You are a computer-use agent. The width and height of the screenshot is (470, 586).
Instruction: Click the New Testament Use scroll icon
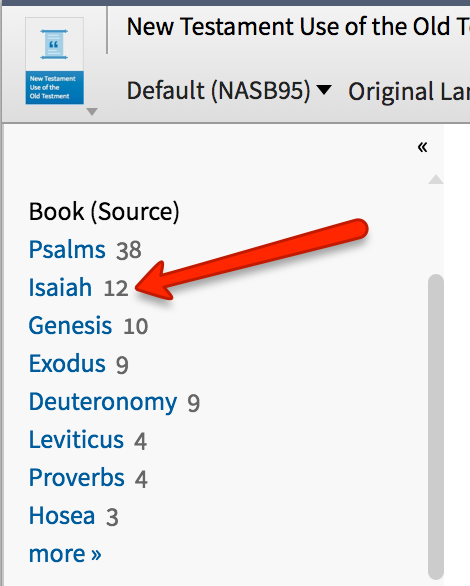click(55, 61)
